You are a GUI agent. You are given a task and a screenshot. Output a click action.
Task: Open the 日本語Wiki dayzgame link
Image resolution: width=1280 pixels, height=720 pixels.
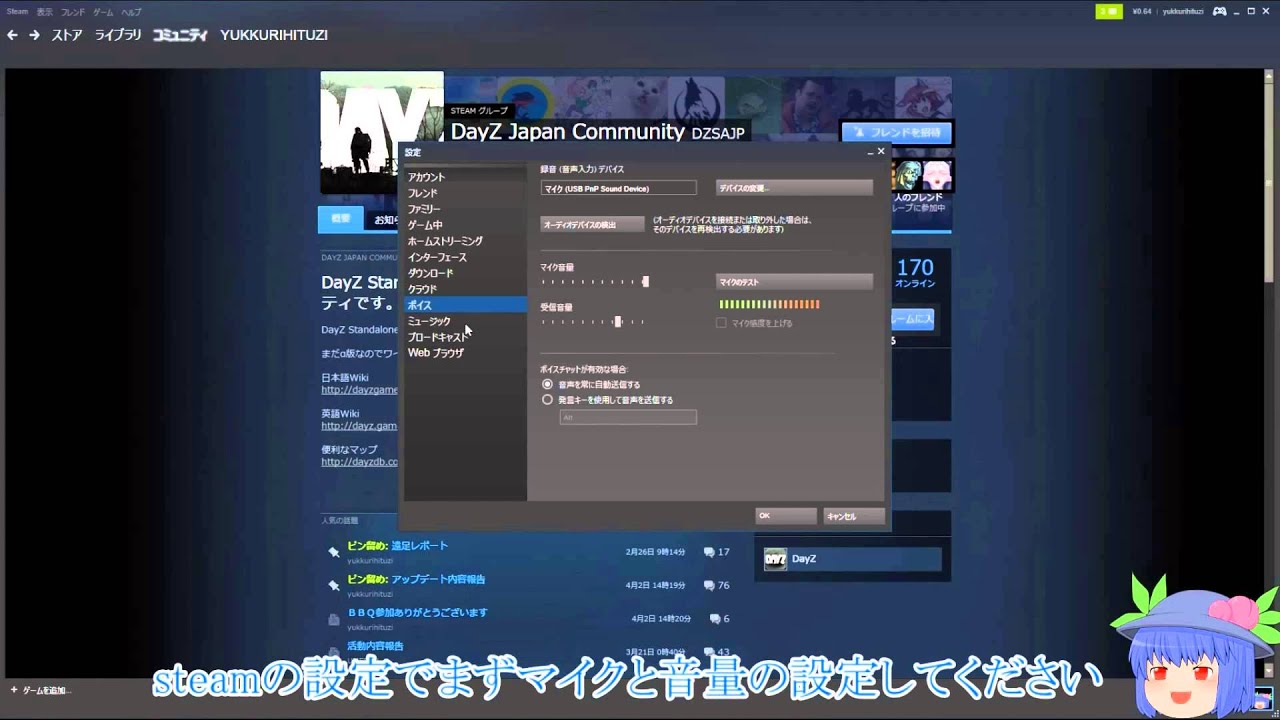[x=359, y=390]
